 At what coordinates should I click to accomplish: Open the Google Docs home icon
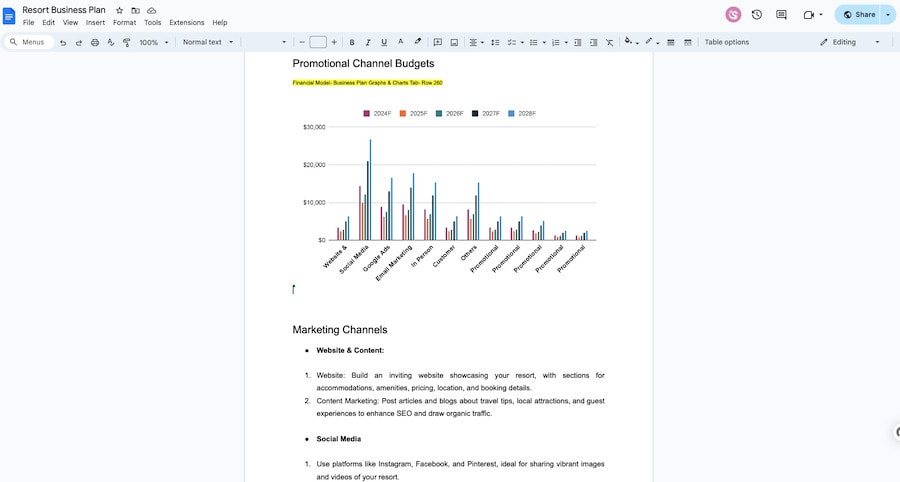click(x=9, y=15)
